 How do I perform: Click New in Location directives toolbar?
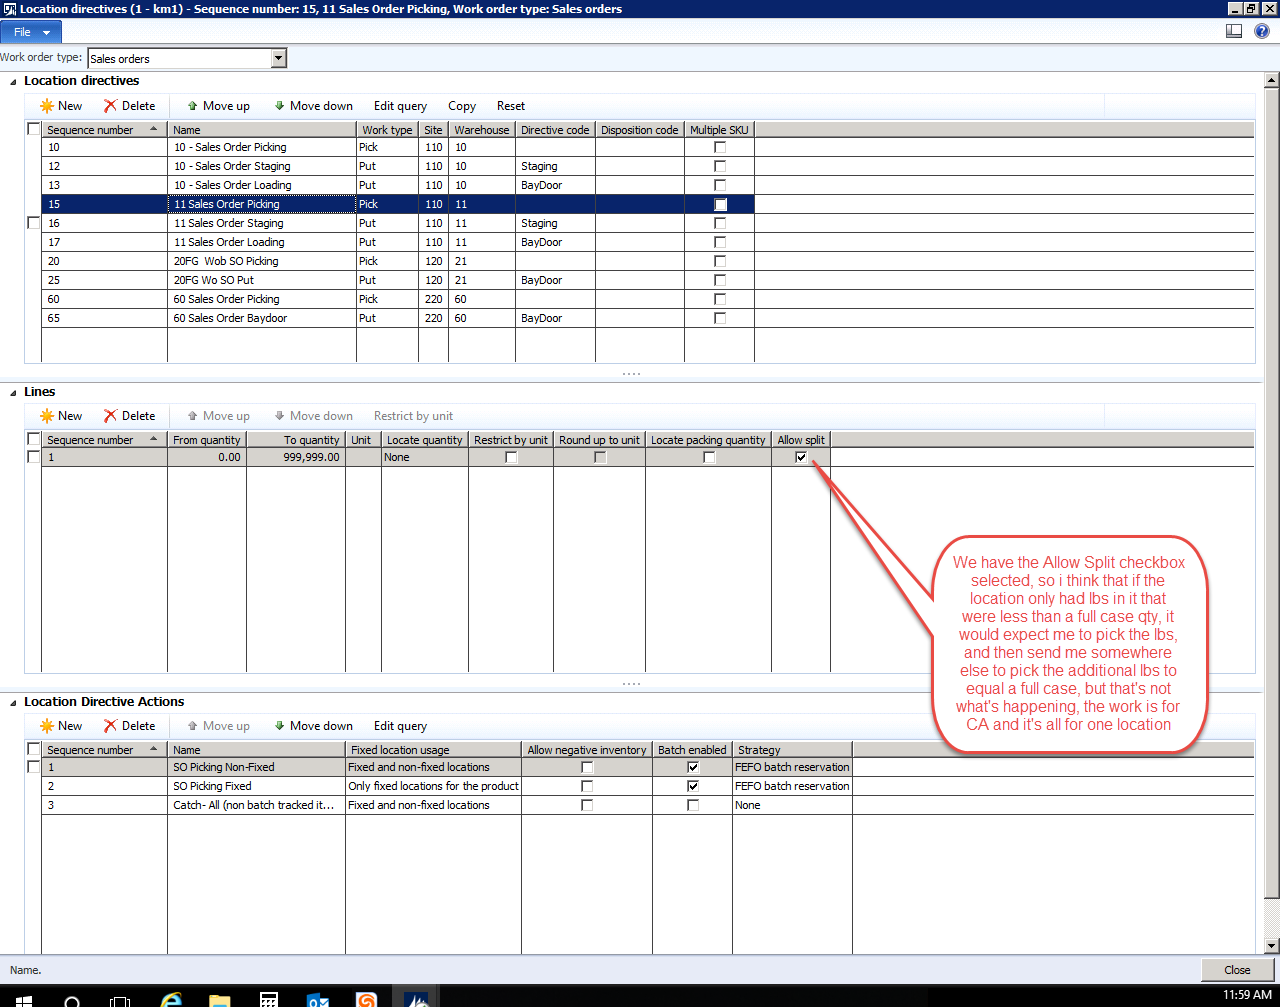(61, 106)
